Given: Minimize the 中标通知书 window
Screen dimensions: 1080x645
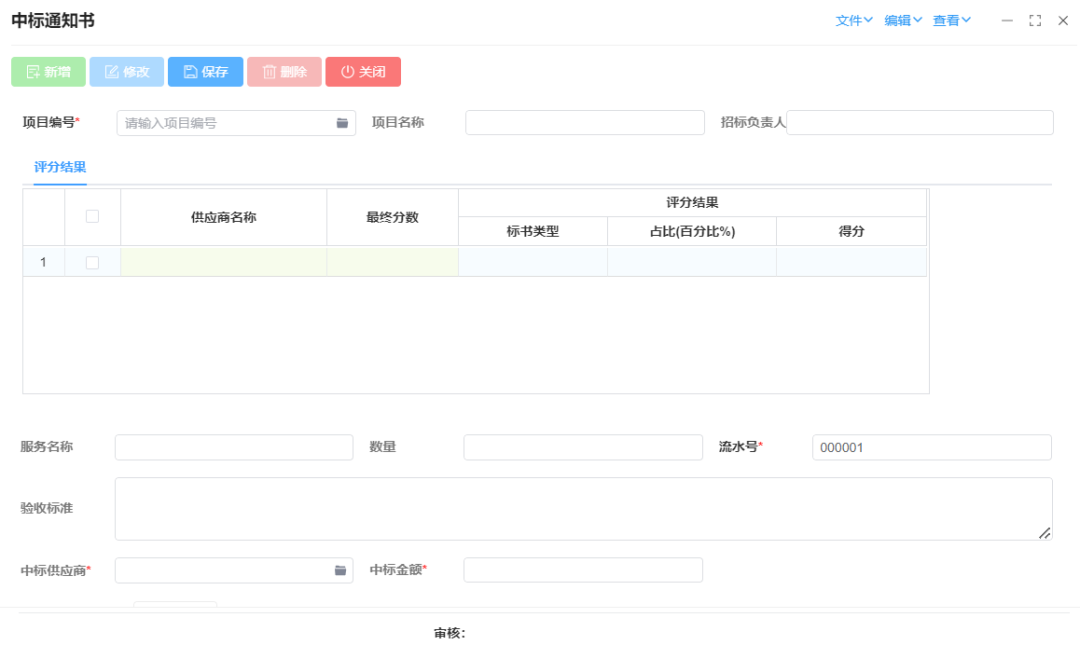Looking at the screenshot, I should [x=1007, y=21].
